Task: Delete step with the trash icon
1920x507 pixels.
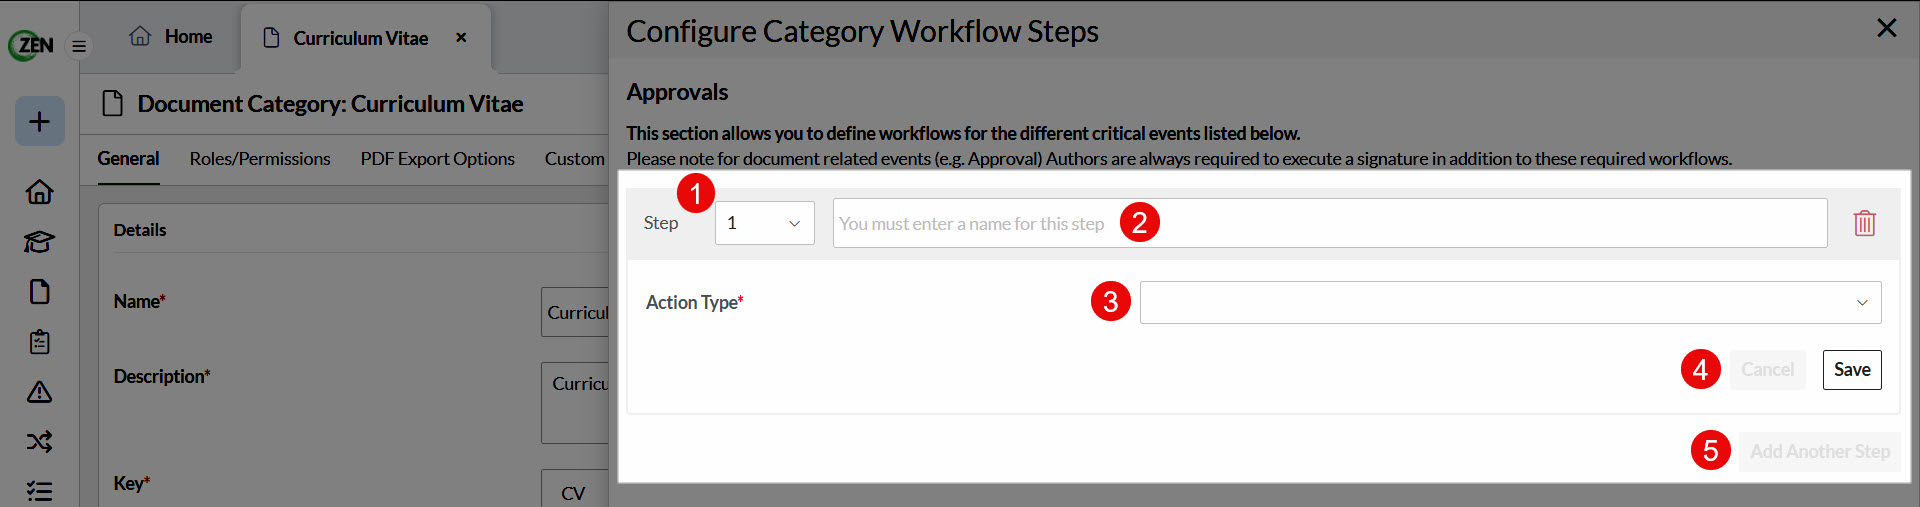Action: click(1864, 223)
